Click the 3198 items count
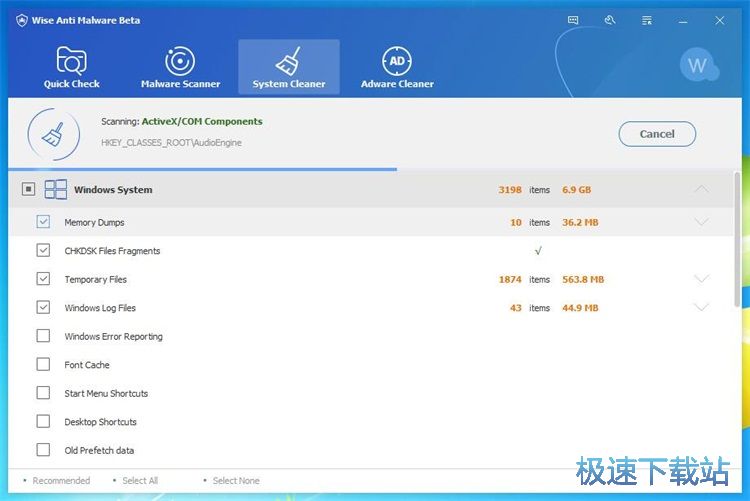Screen dimensions: 750x501 (x=510, y=189)
